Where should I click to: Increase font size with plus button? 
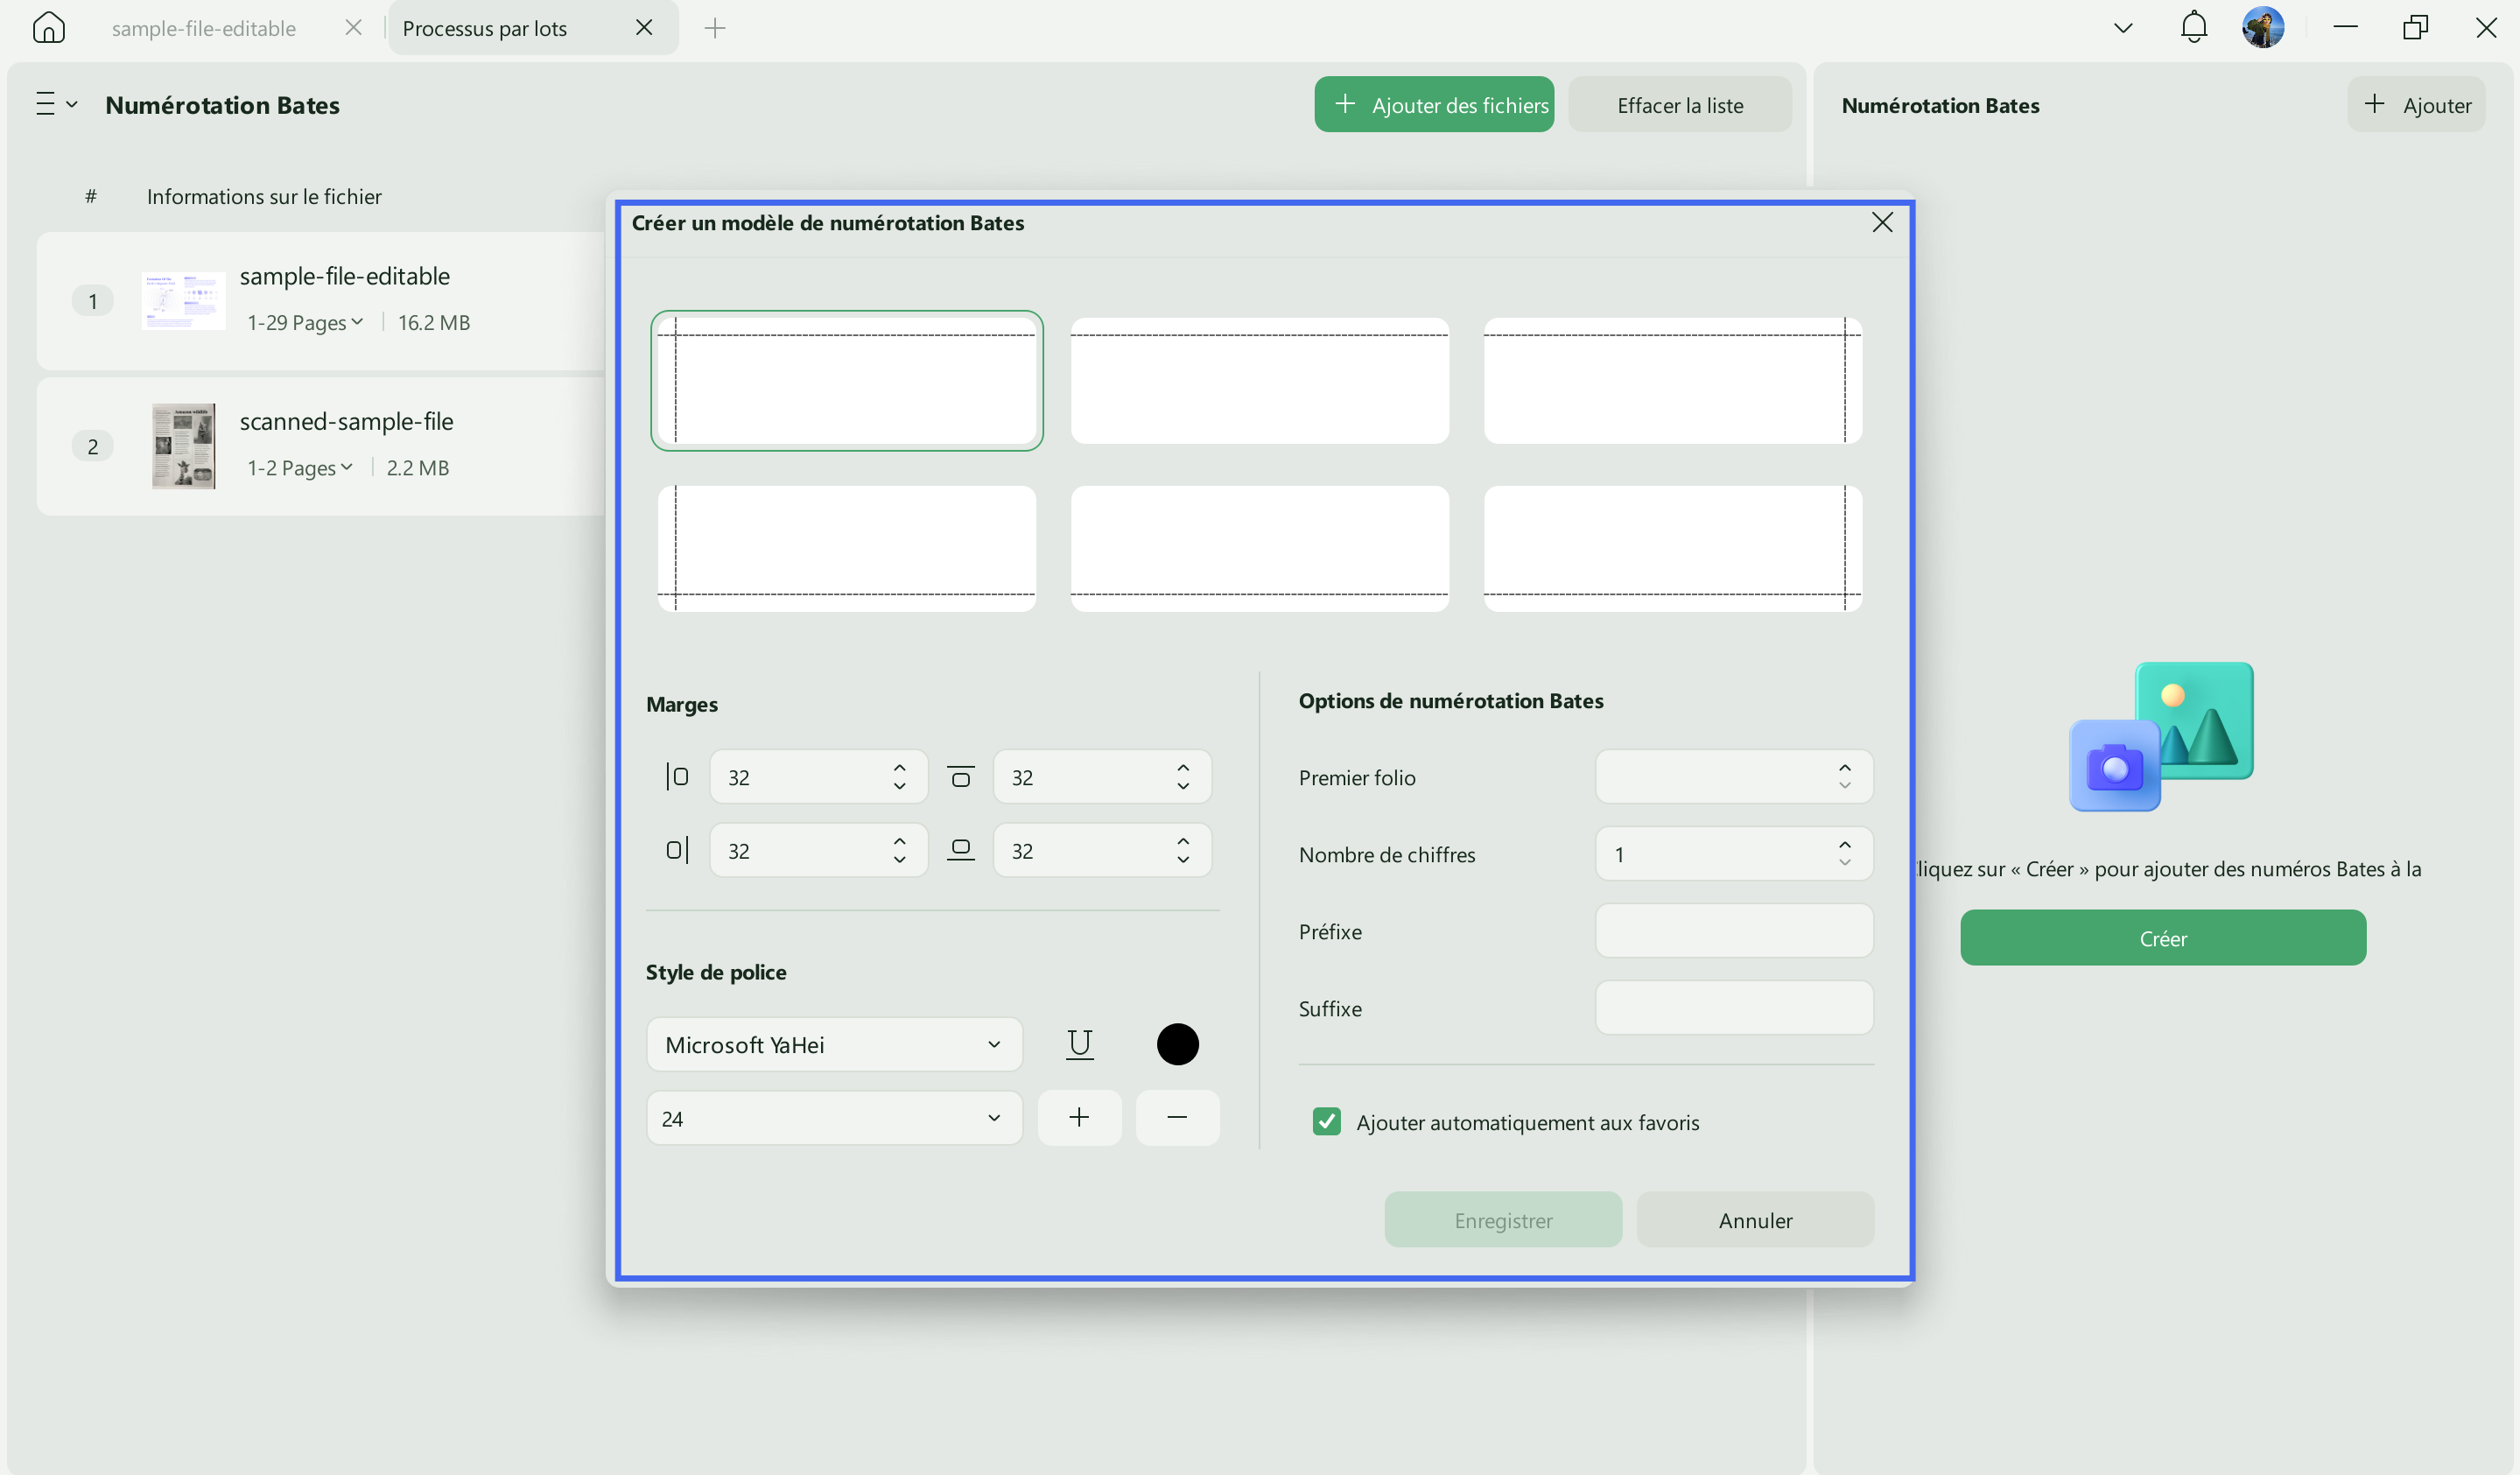1079,1117
